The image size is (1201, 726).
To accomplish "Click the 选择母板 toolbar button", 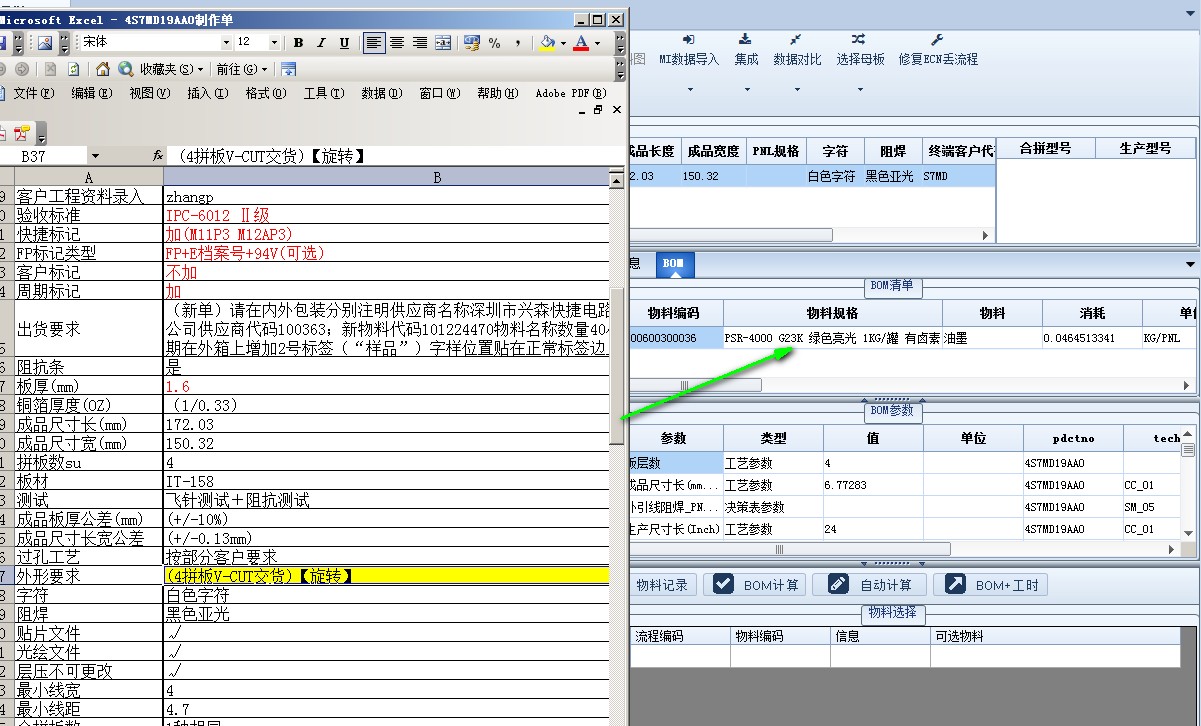I will pyautogui.click(x=861, y=48).
